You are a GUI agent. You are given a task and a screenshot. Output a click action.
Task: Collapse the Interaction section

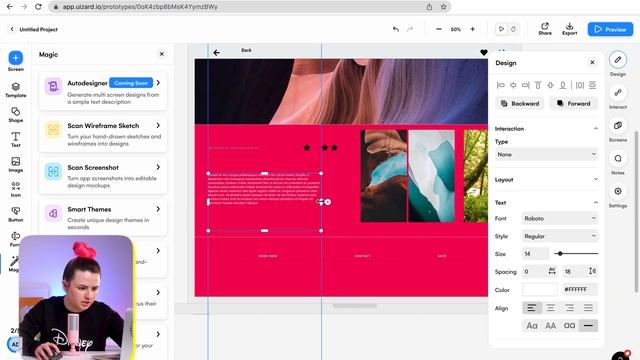click(x=596, y=129)
